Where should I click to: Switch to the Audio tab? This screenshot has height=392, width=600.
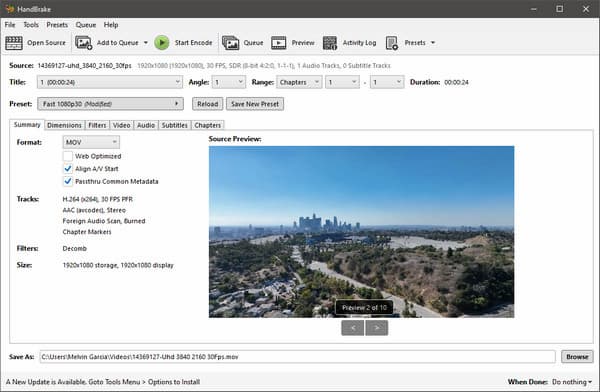tap(146, 125)
